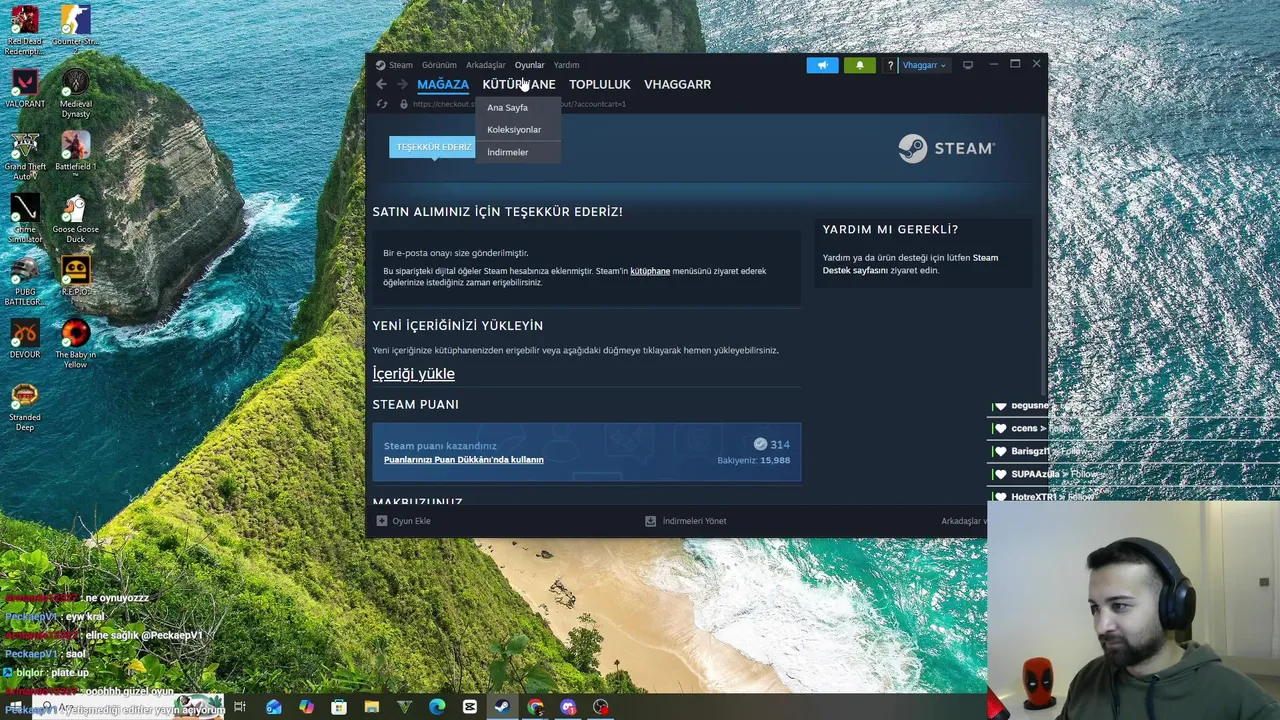Viewport: 1280px width, 720px height.
Task: Click the Steam checkout URL address field
Action: pos(520,104)
